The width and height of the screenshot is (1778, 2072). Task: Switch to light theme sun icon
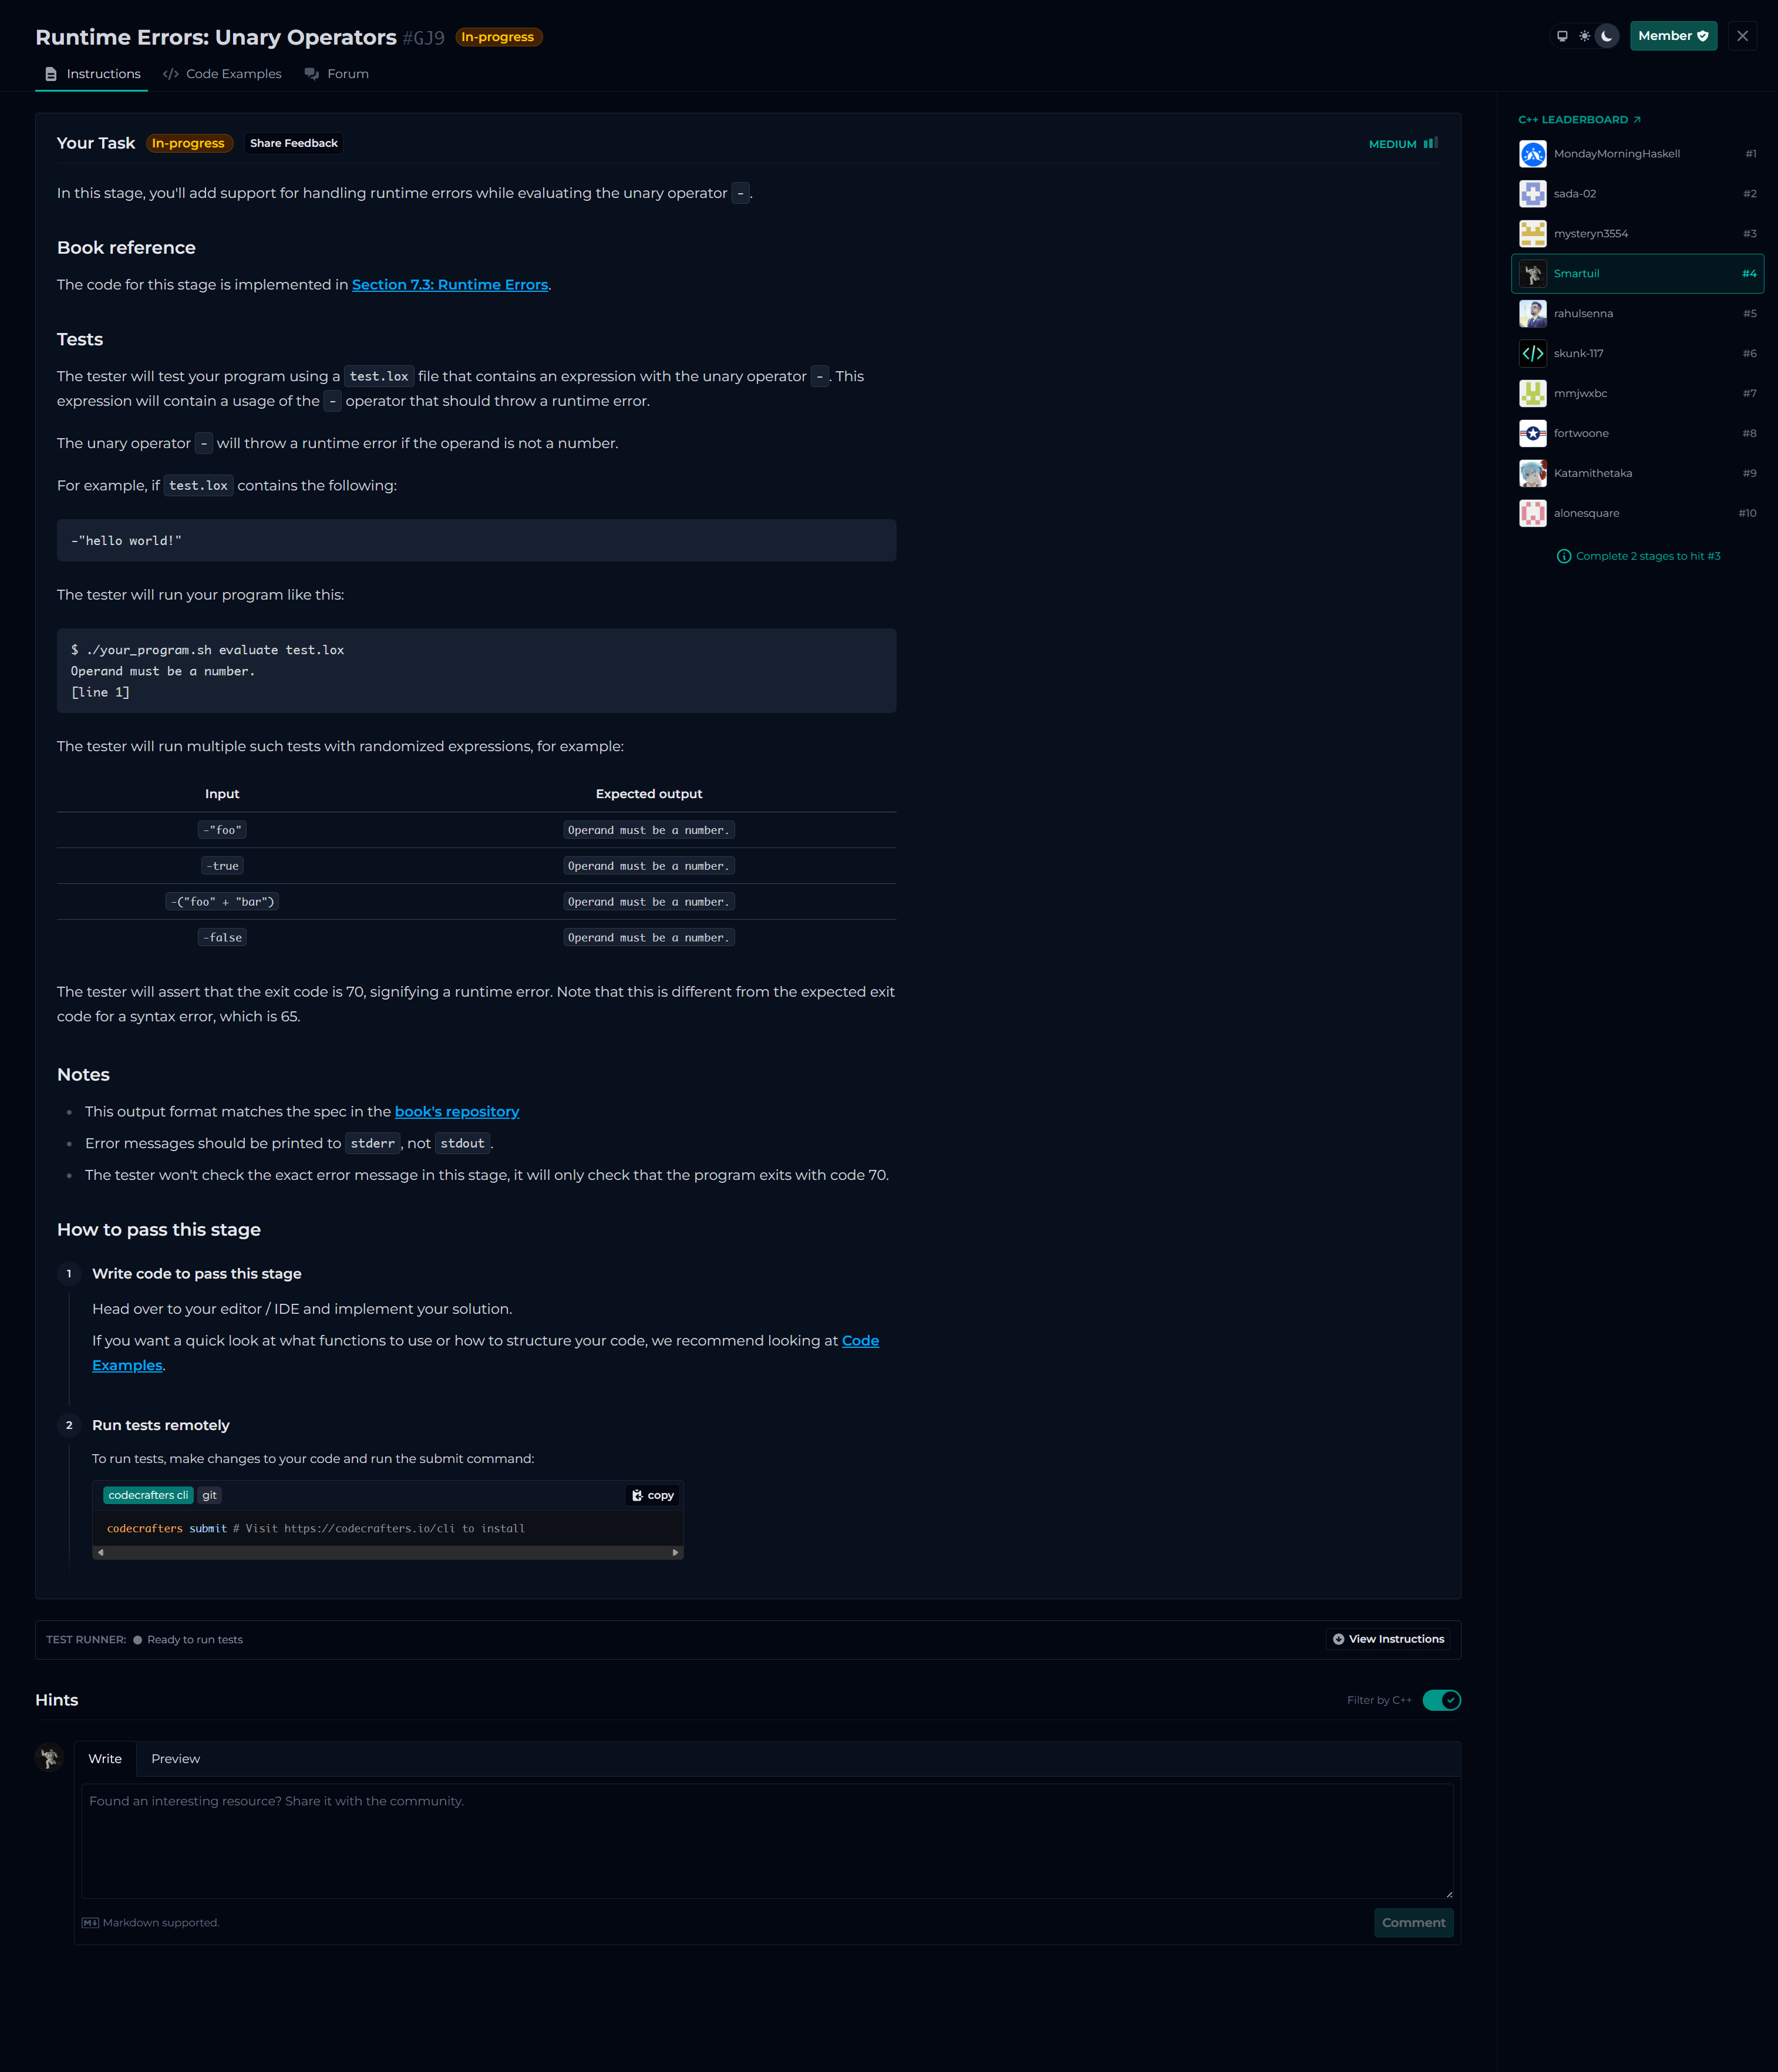pos(1584,36)
